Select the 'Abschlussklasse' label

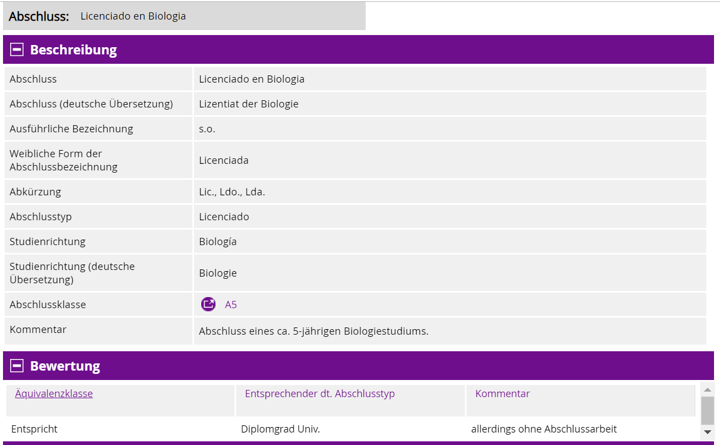(x=47, y=304)
